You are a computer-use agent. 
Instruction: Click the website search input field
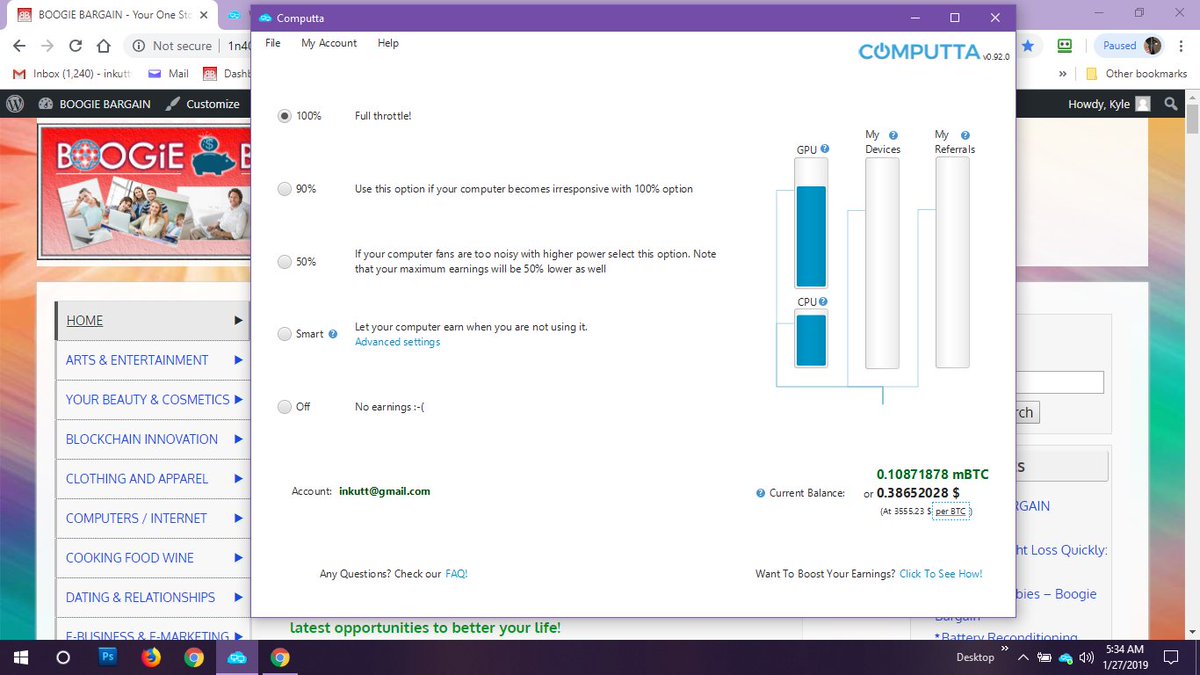click(1060, 382)
